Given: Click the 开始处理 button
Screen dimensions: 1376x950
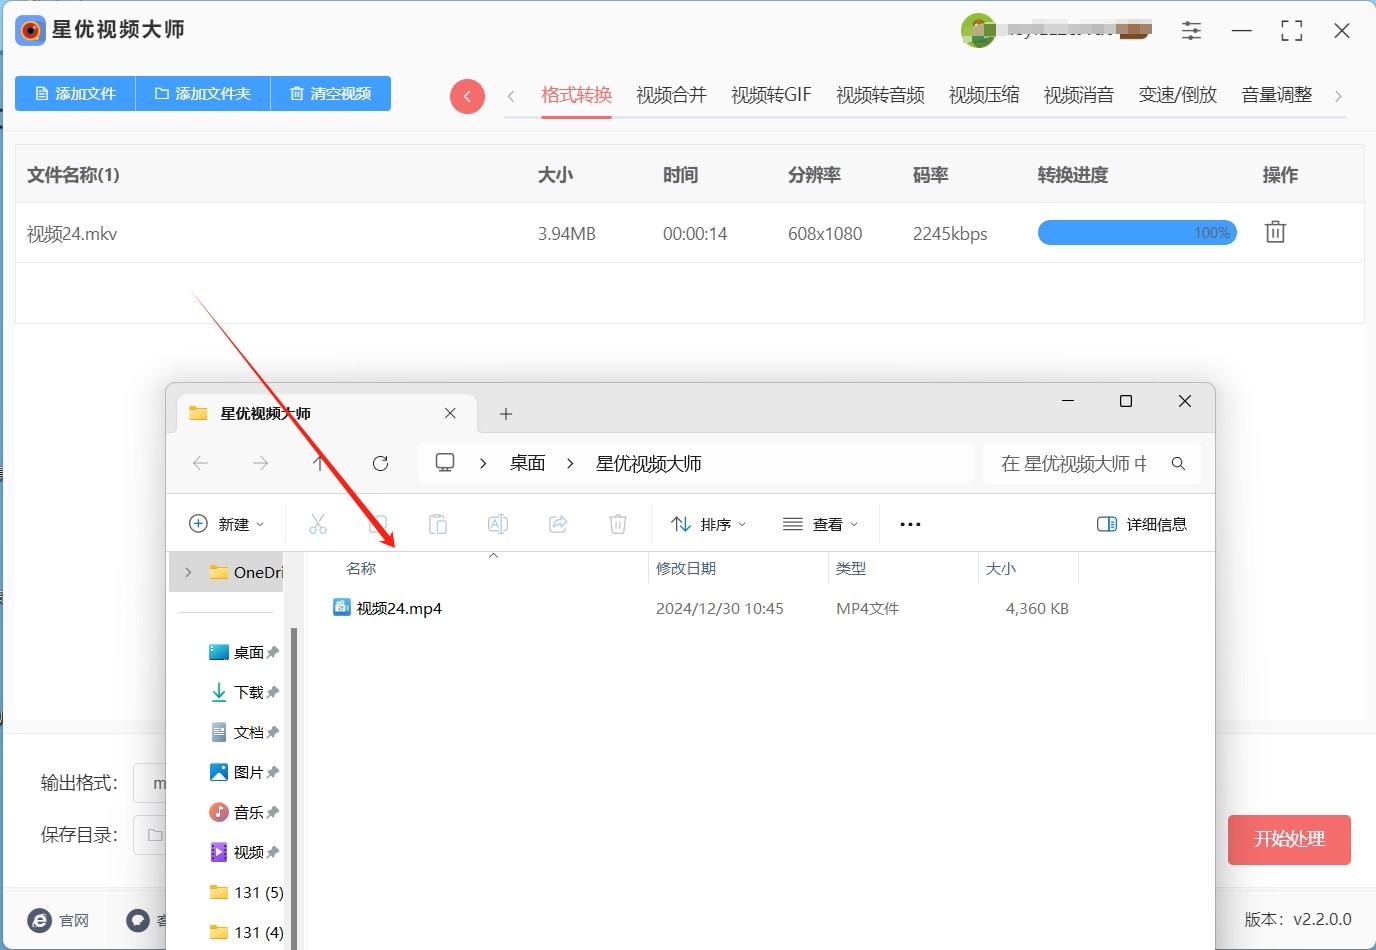Looking at the screenshot, I should pos(1289,839).
